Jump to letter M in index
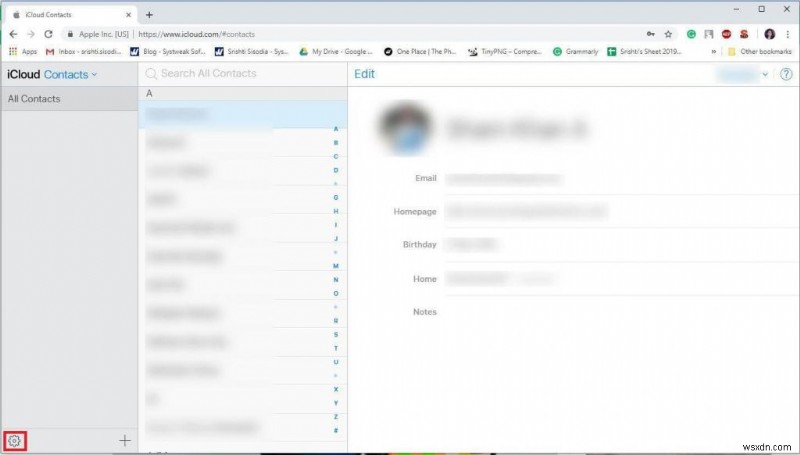The image size is (800, 455). pyautogui.click(x=336, y=266)
